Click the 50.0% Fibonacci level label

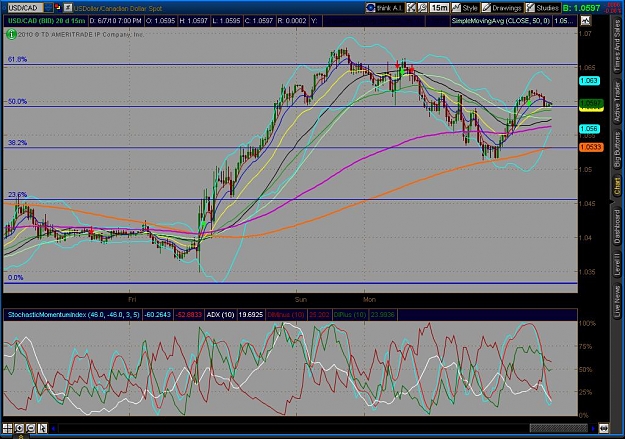18,102
